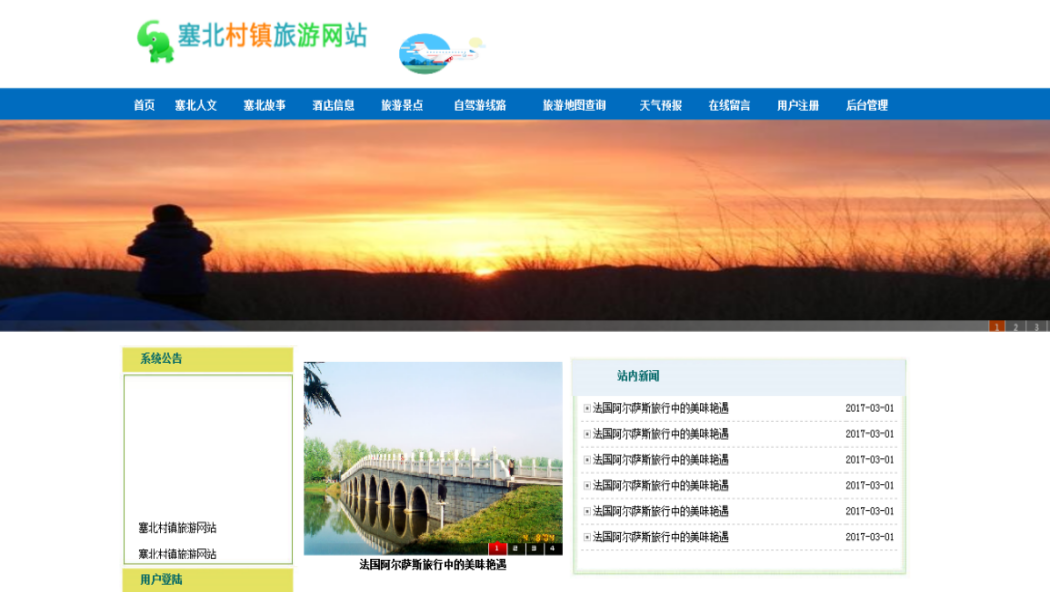This screenshot has height=592, width=1050.
Task: Open the 塞北人文 navigation item
Action: (196, 105)
